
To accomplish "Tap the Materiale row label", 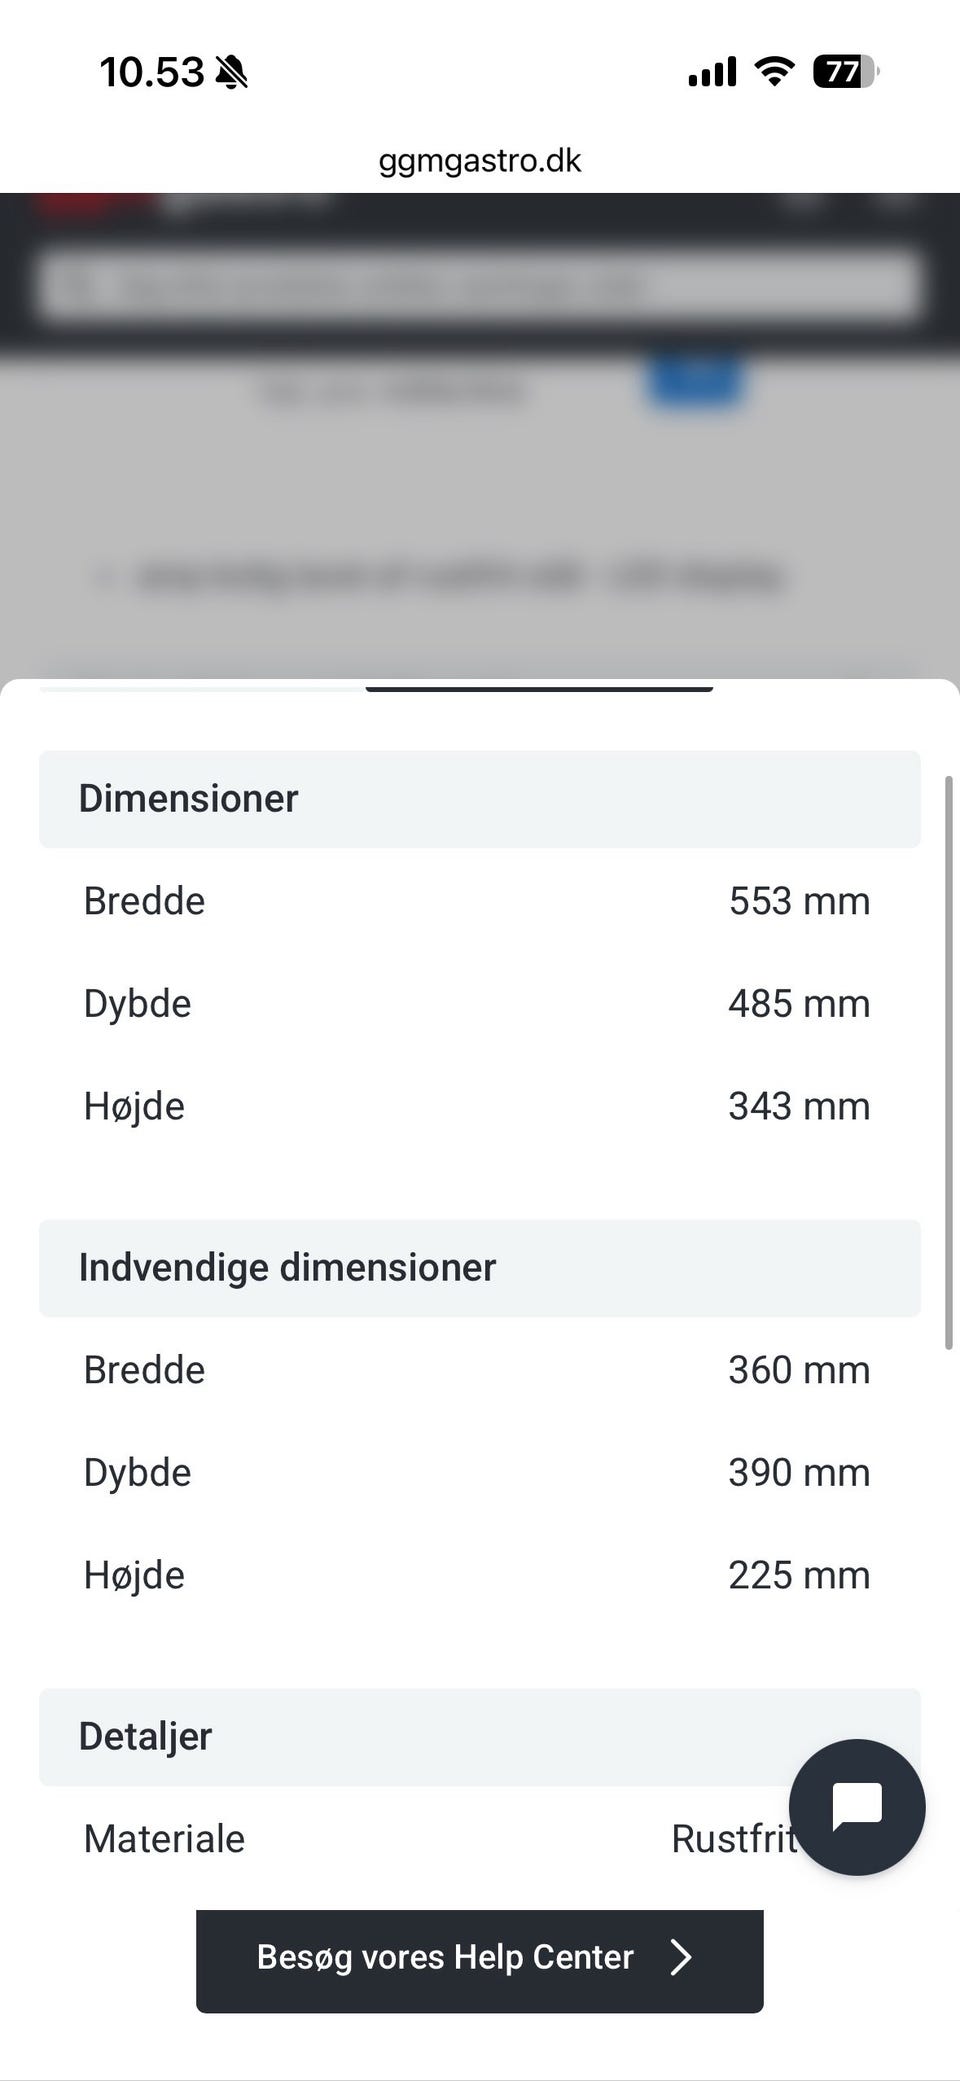I will [x=164, y=1839].
